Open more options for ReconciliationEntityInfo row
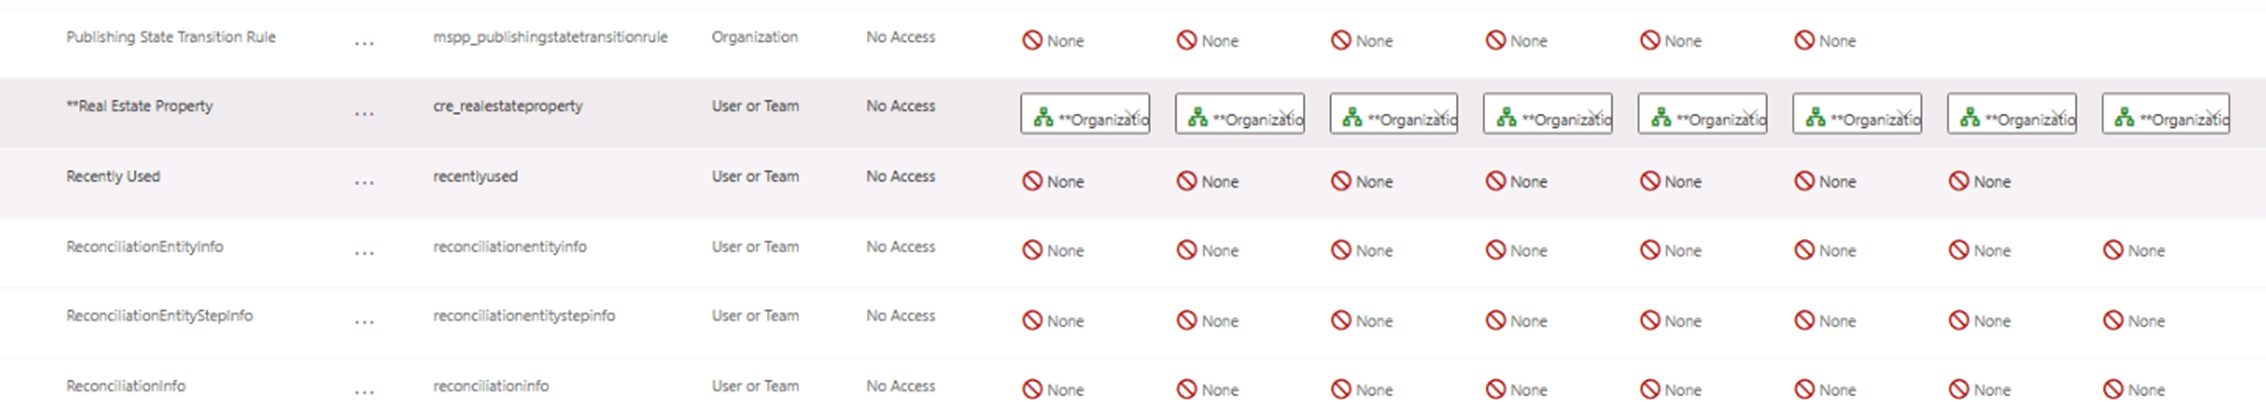This screenshot has height=402, width=2266. [x=364, y=253]
